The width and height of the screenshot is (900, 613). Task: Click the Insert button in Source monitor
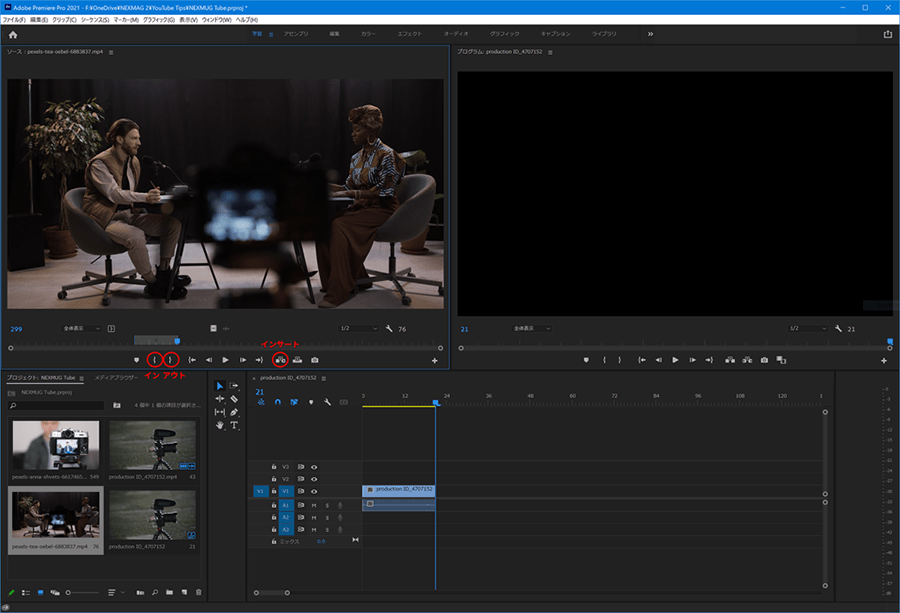(280, 360)
